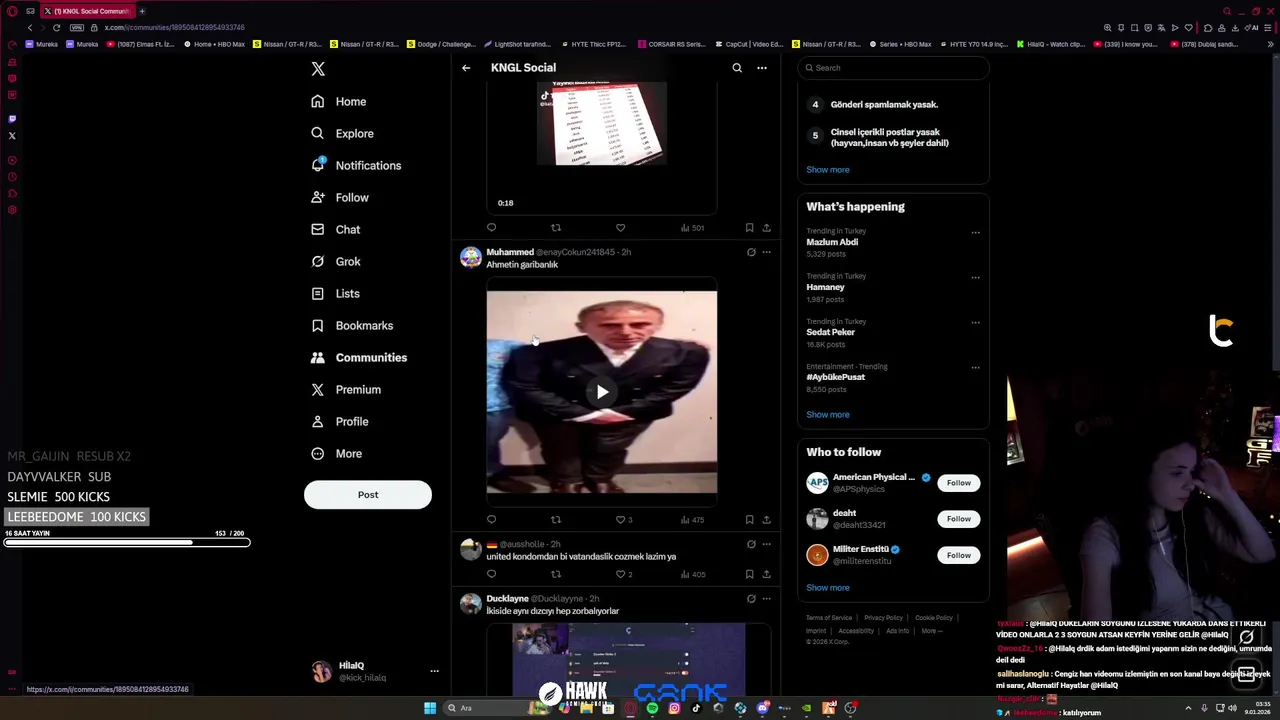
Task: Follow the deaht account
Action: (959, 519)
